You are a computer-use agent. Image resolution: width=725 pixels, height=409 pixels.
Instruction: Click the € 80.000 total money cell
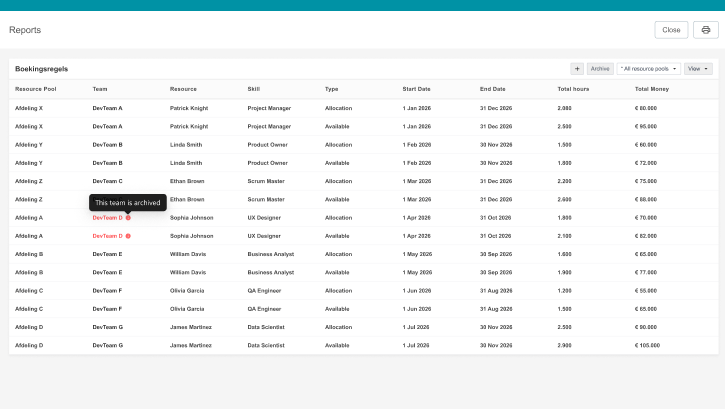[645, 108]
